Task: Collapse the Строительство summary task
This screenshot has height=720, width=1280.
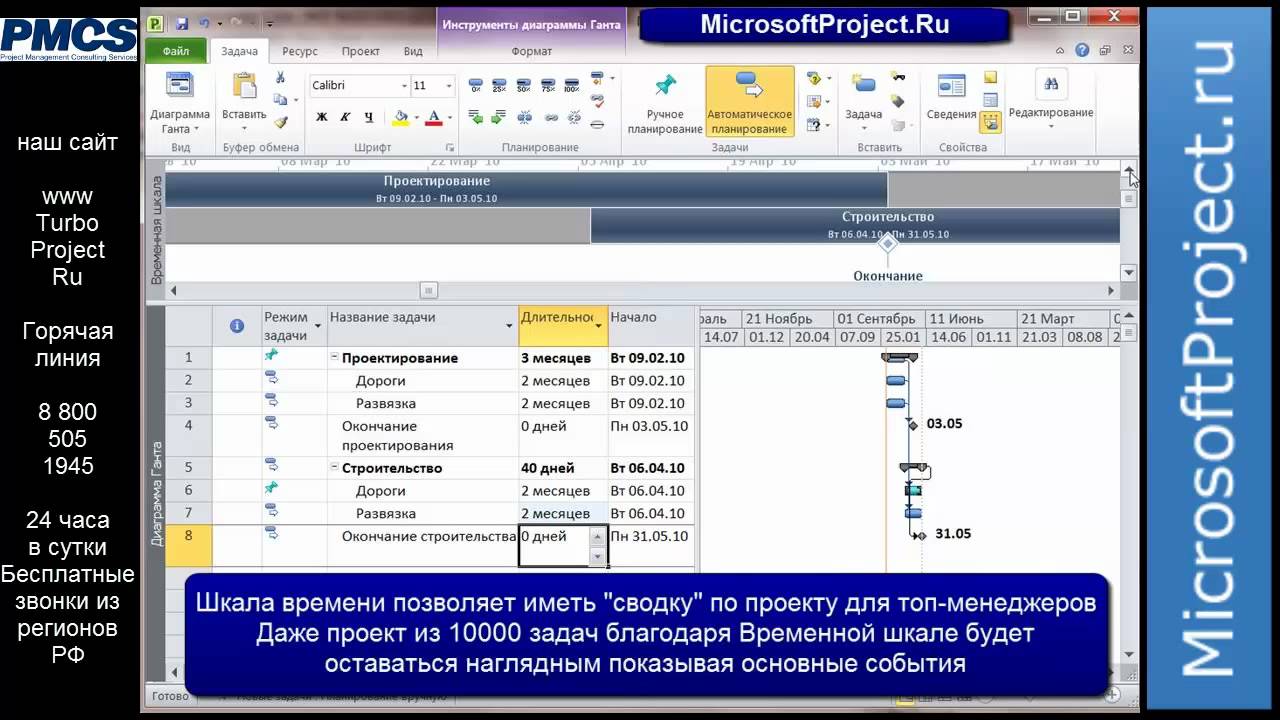Action: [x=335, y=468]
